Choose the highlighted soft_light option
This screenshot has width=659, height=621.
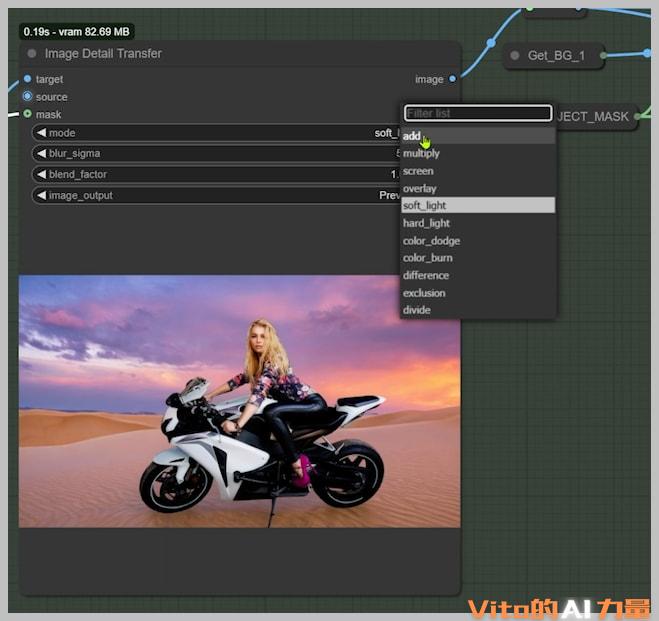(x=478, y=205)
